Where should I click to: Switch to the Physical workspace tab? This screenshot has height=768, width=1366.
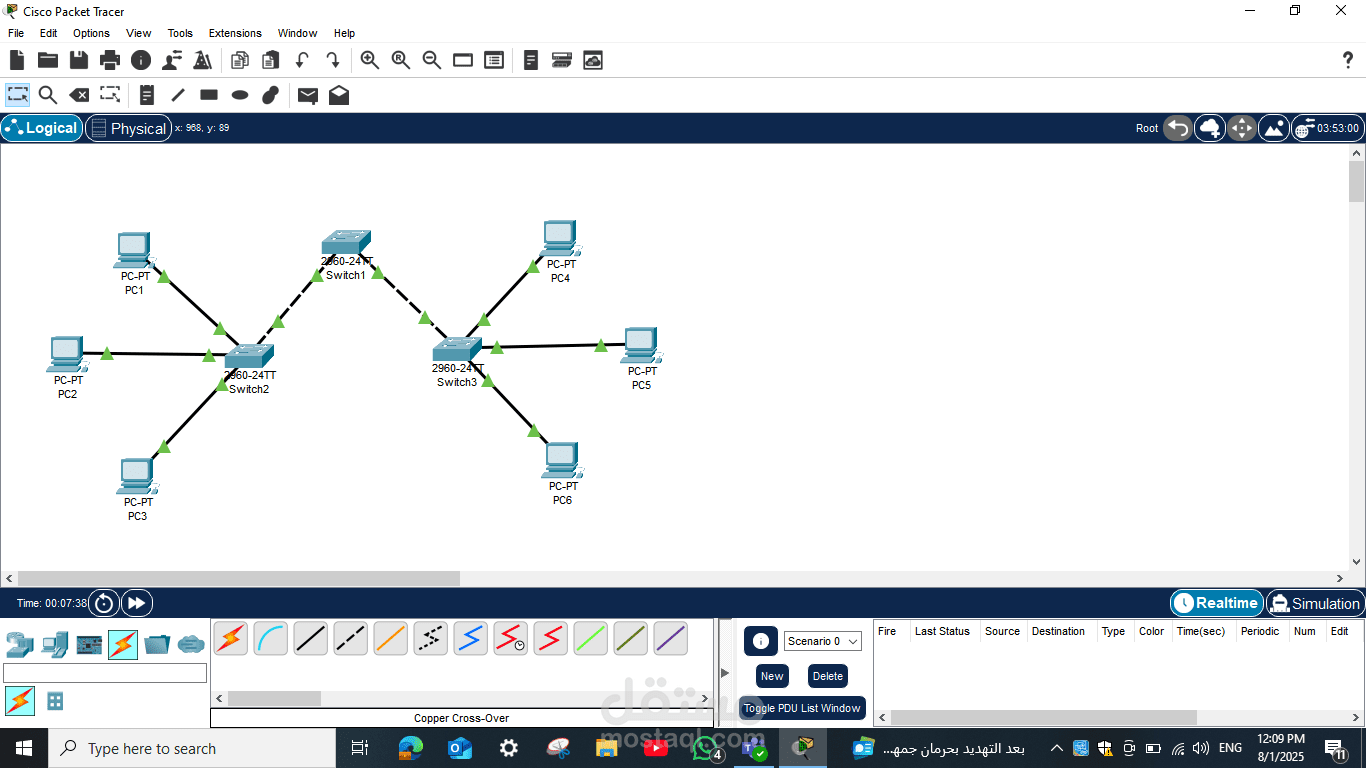[128, 128]
